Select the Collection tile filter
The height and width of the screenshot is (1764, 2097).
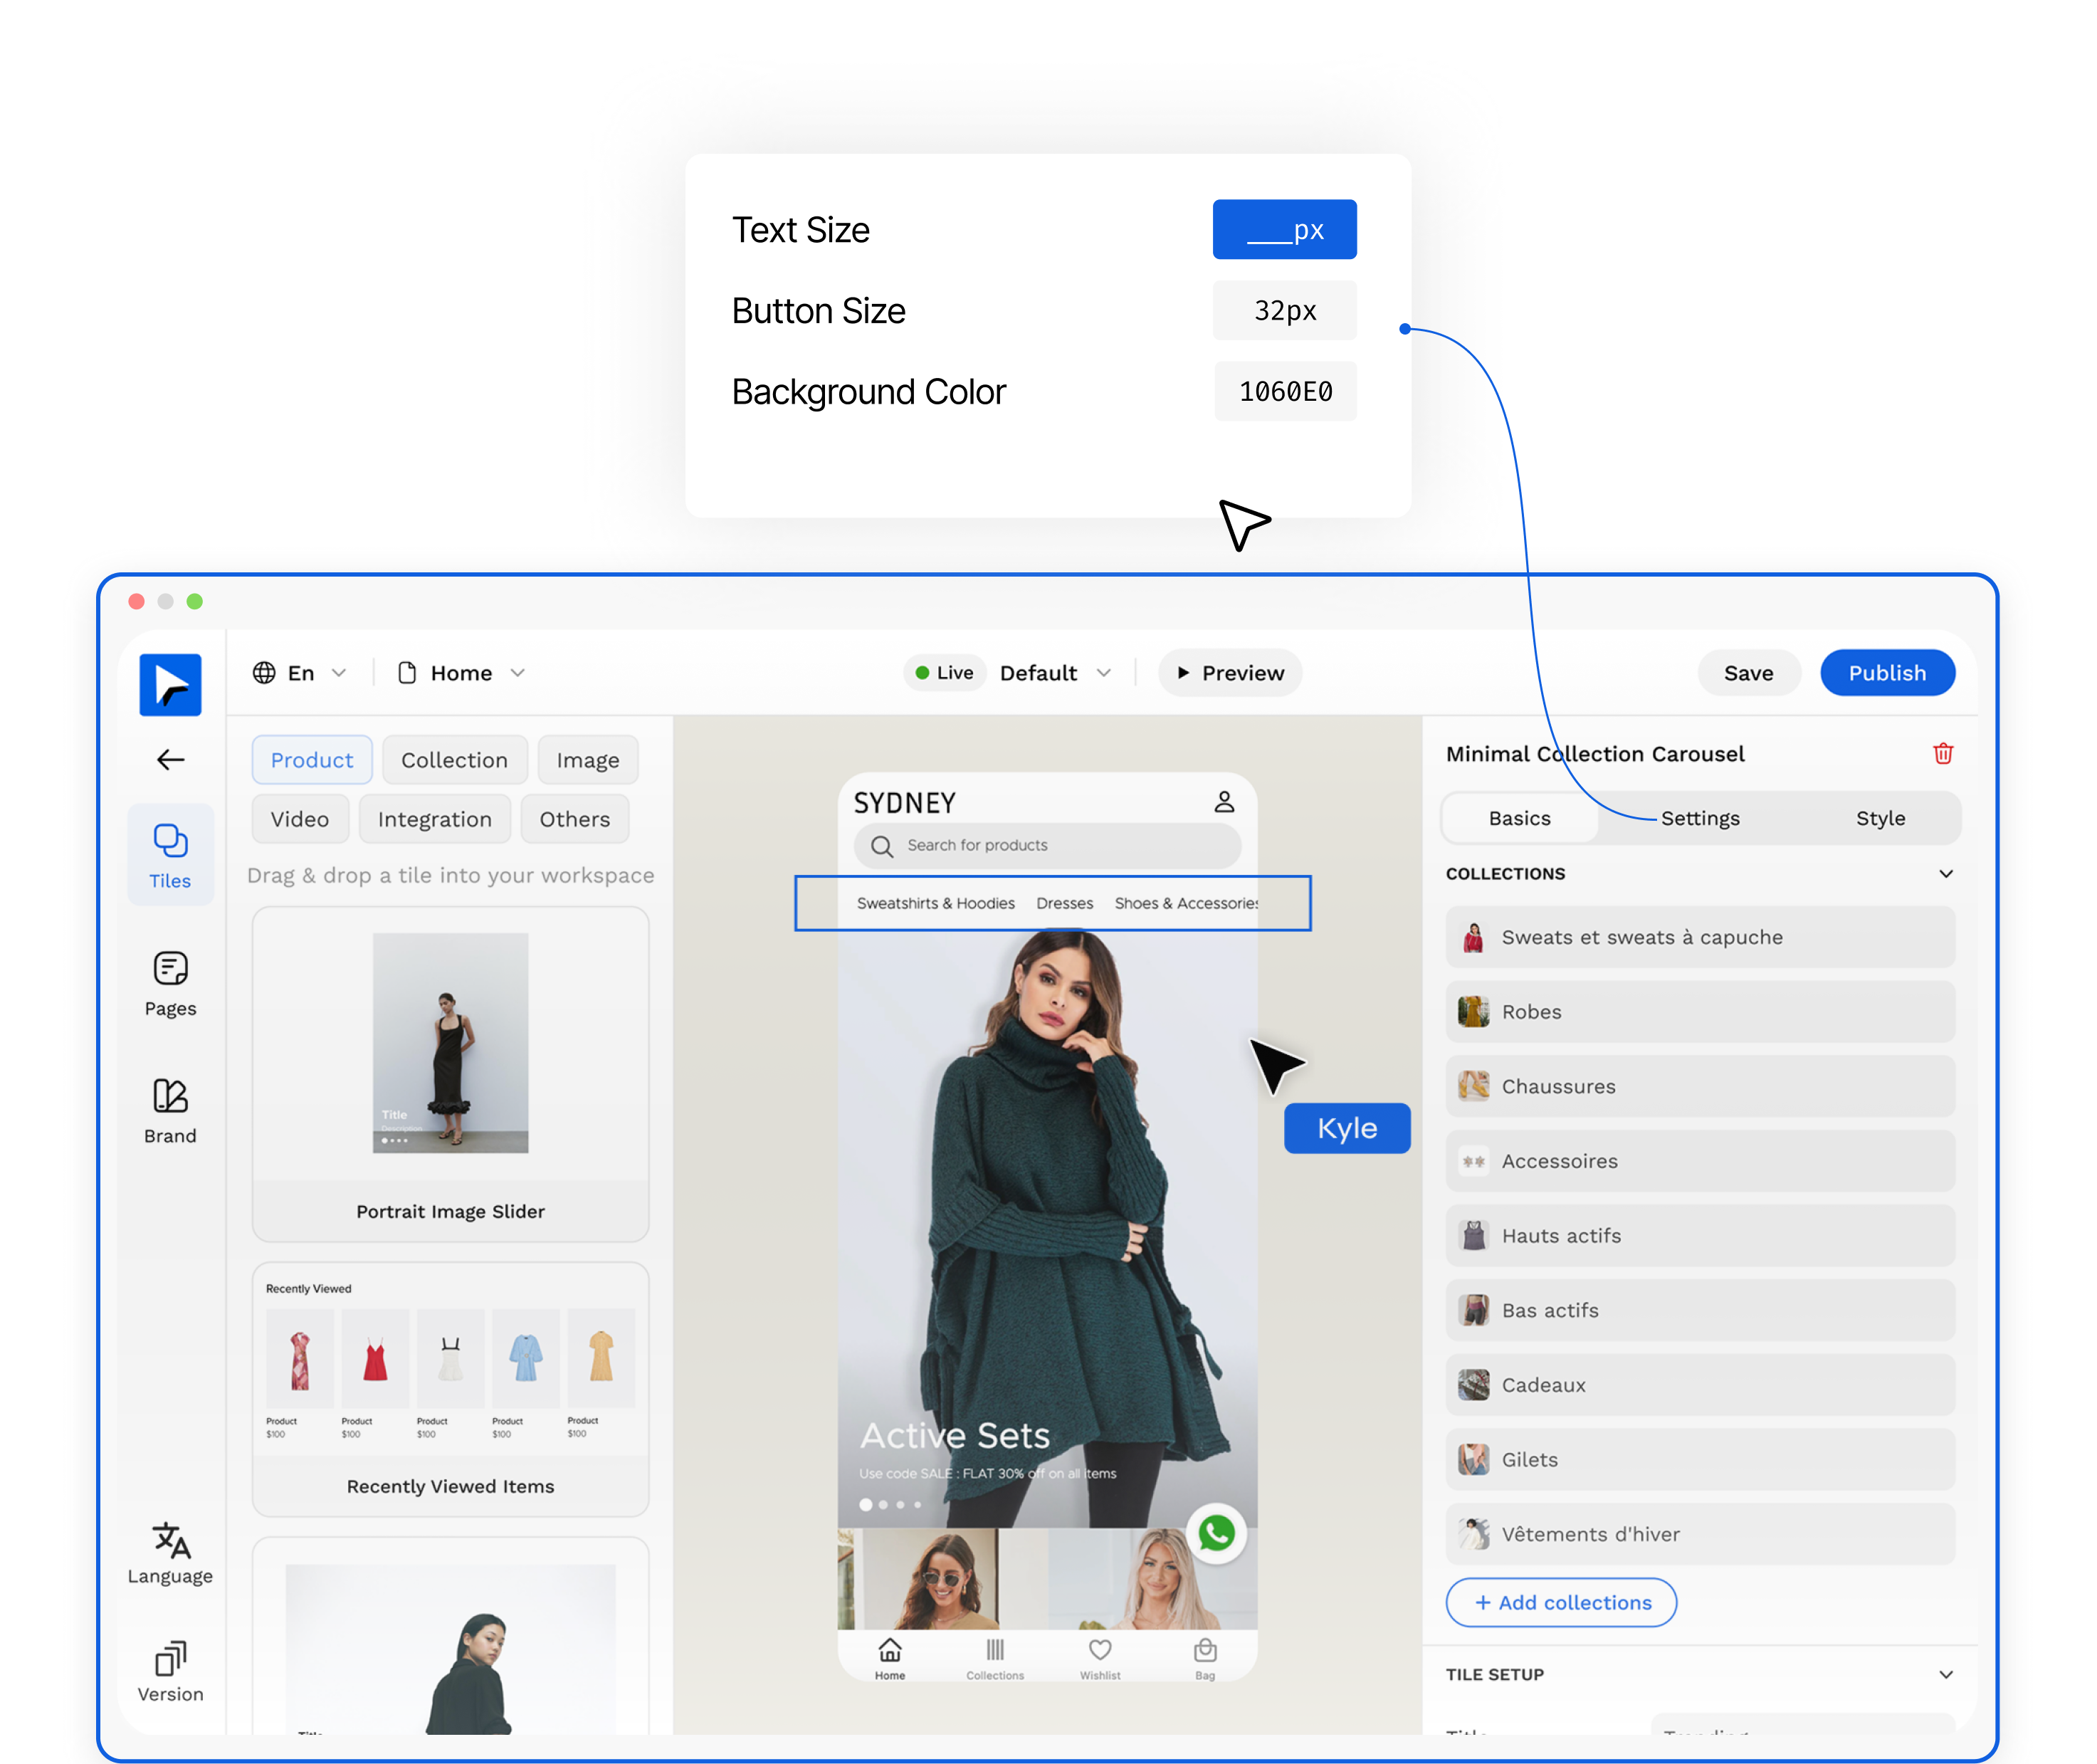click(x=454, y=760)
